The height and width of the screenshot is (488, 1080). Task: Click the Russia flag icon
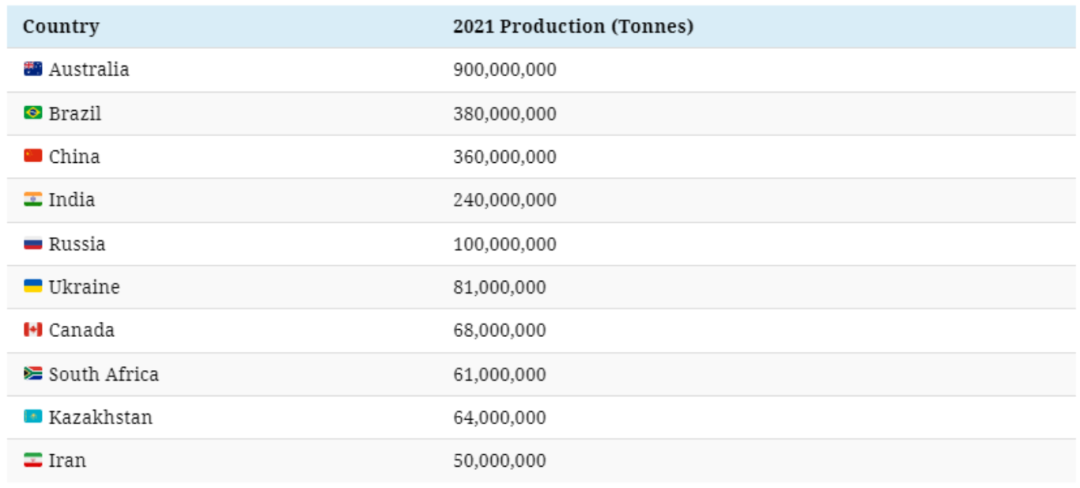pos(33,244)
